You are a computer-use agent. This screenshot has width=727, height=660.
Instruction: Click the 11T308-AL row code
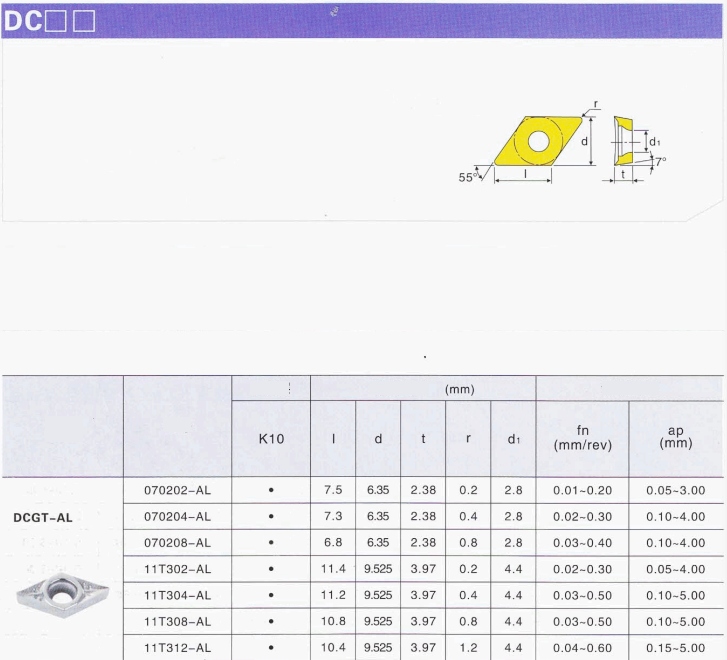point(178,622)
